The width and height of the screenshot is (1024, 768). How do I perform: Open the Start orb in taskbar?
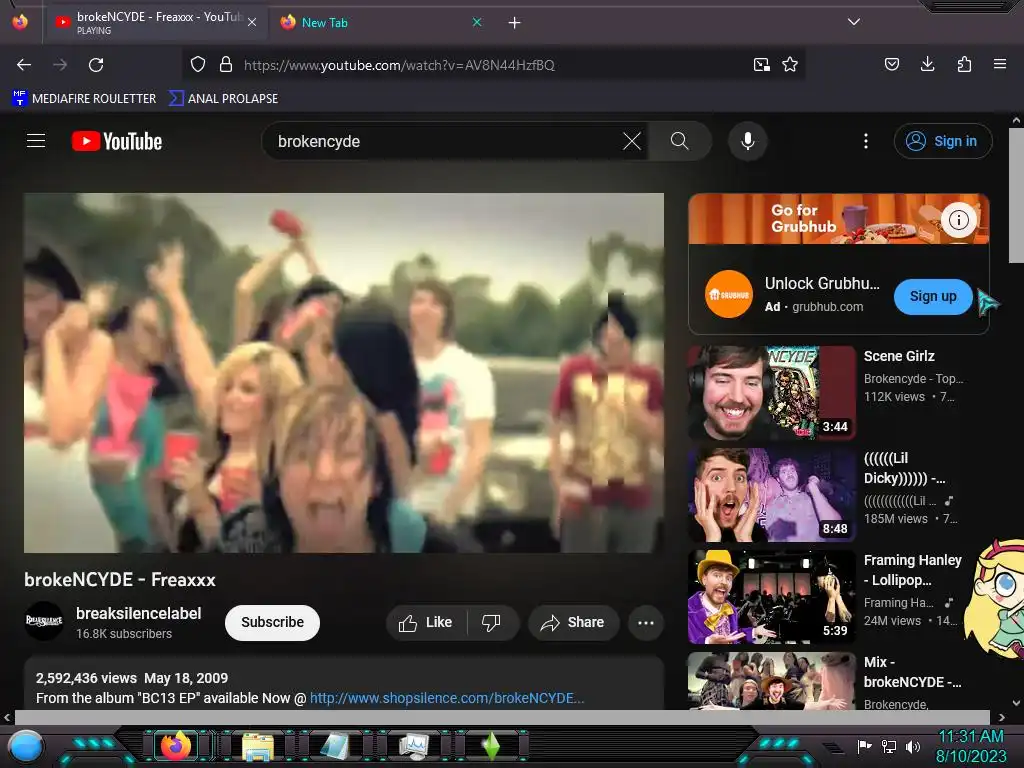pyautogui.click(x=25, y=746)
